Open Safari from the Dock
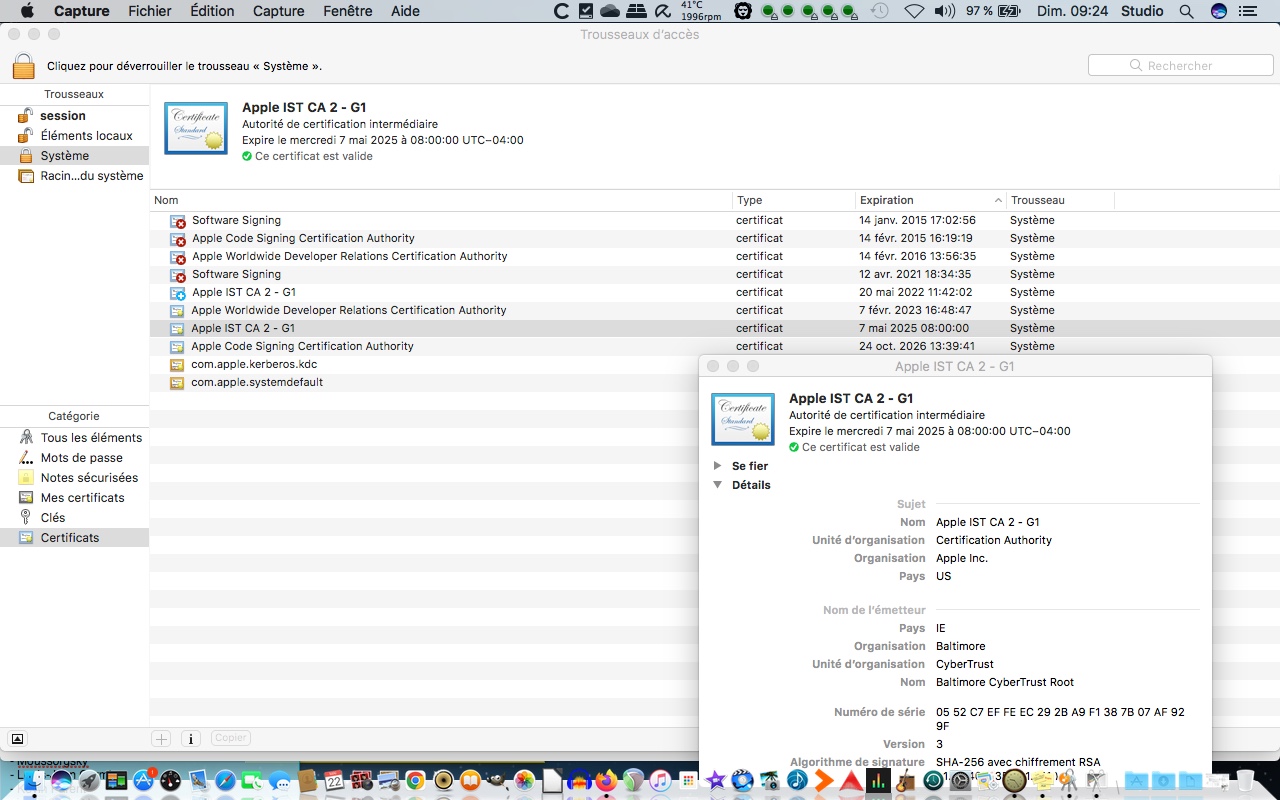The width and height of the screenshot is (1280, 800). pyautogui.click(x=225, y=780)
